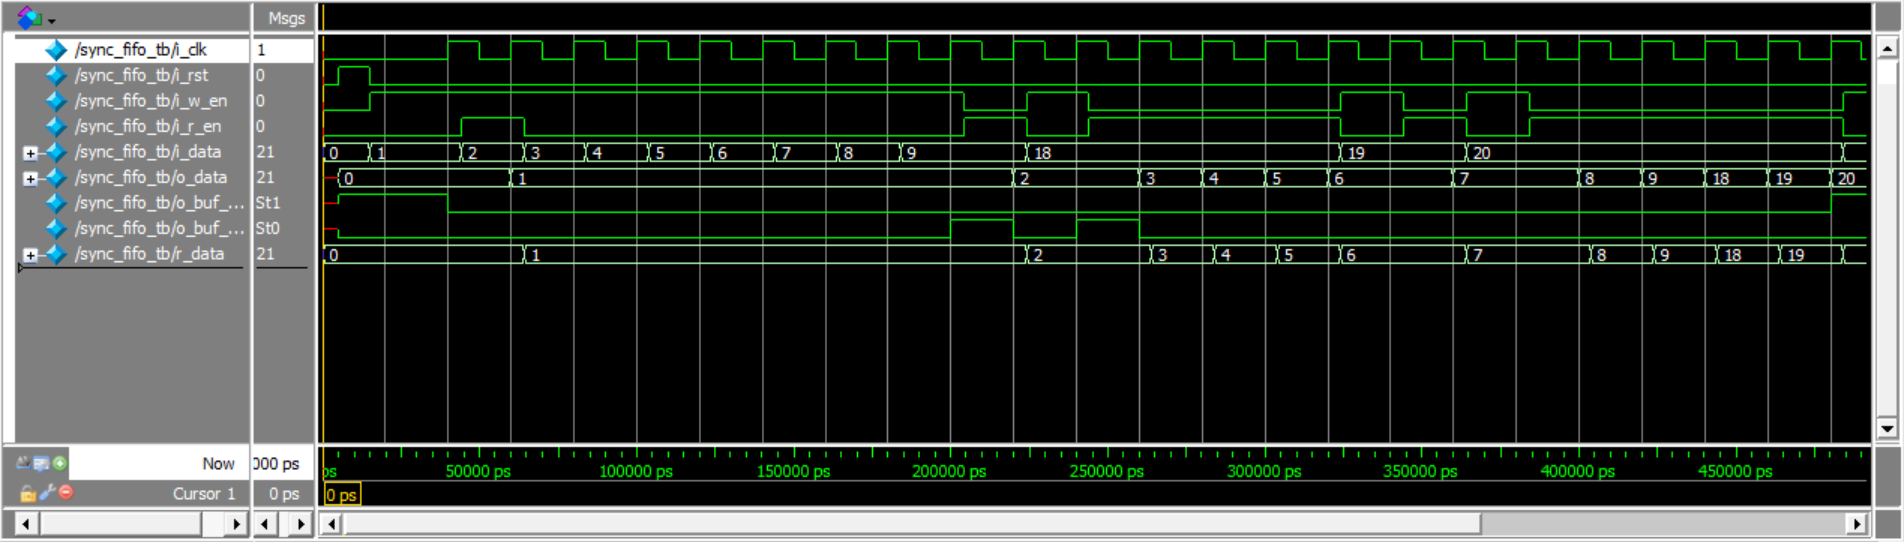1904x542 pixels.
Task: Toggle leaf names with the short/full path icon
Action: tap(23, 463)
